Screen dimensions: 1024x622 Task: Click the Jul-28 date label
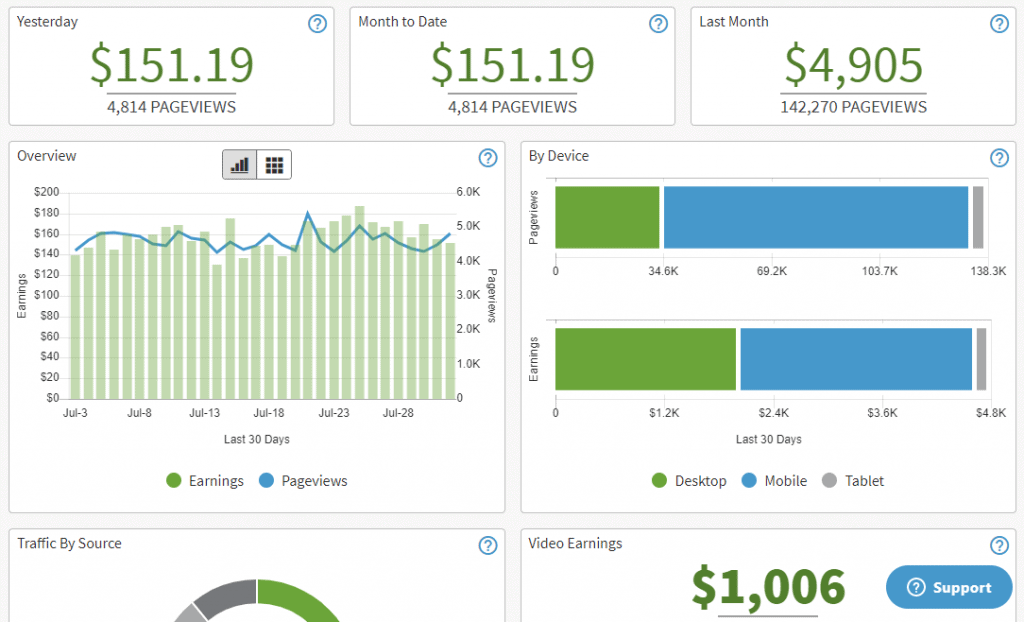point(398,413)
